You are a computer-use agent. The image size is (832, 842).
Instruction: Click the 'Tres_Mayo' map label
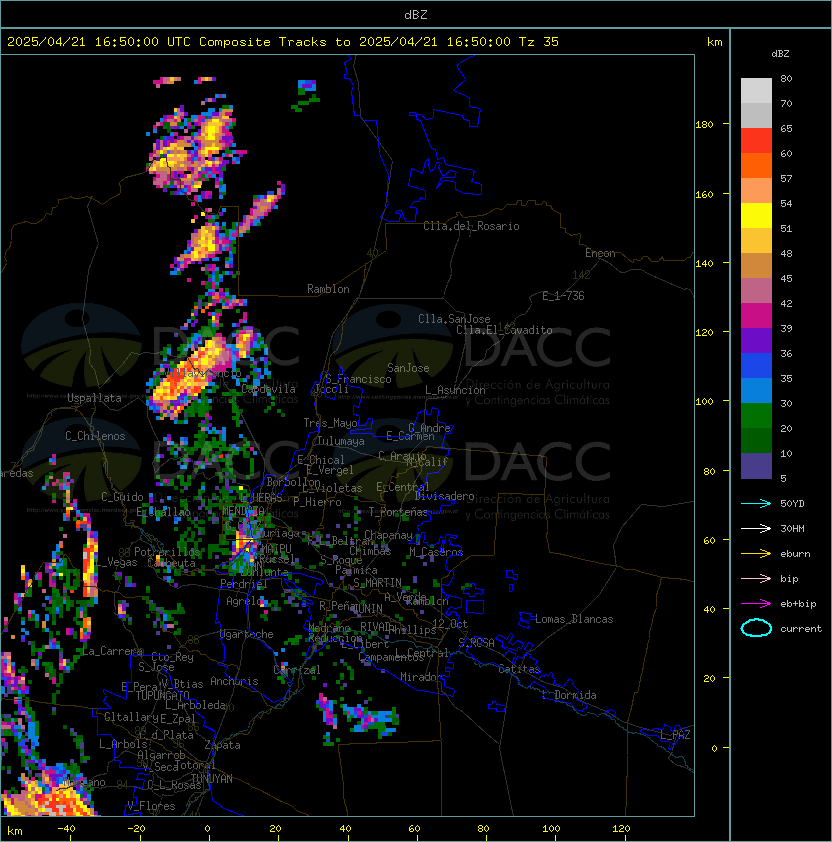coord(330,423)
